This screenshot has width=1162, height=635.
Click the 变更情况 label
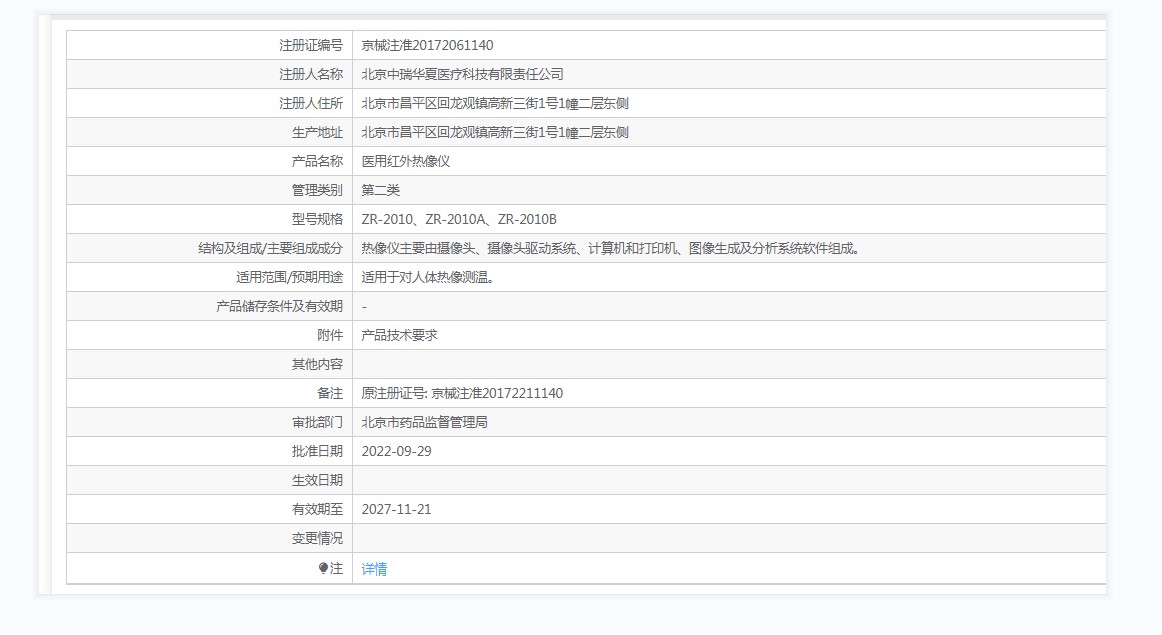point(317,538)
